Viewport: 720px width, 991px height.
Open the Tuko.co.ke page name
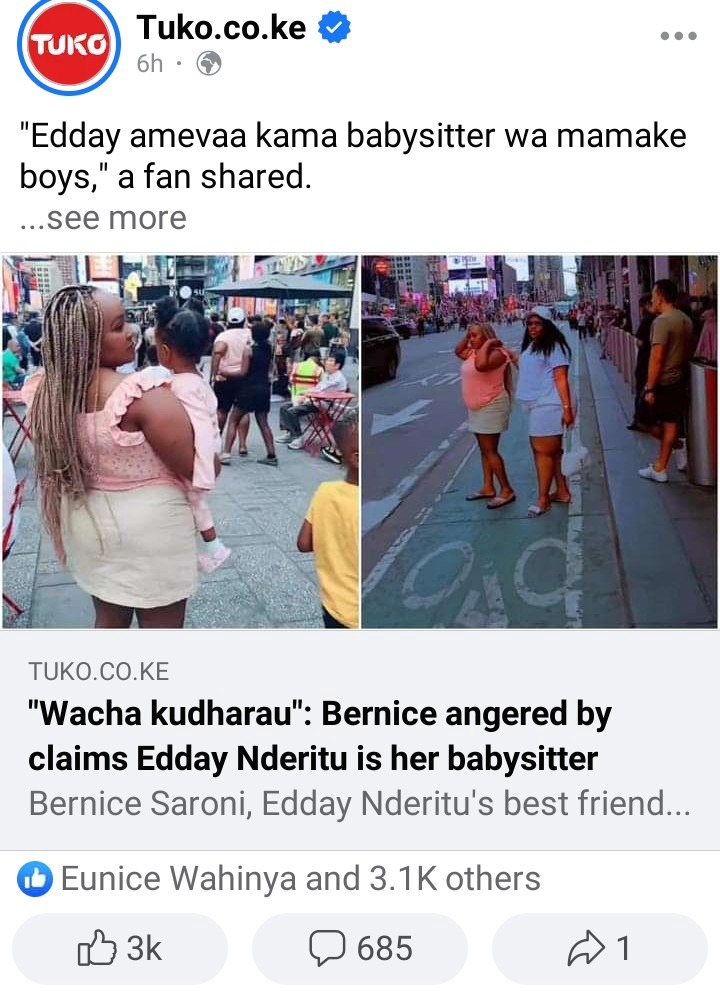coord(221,28)
